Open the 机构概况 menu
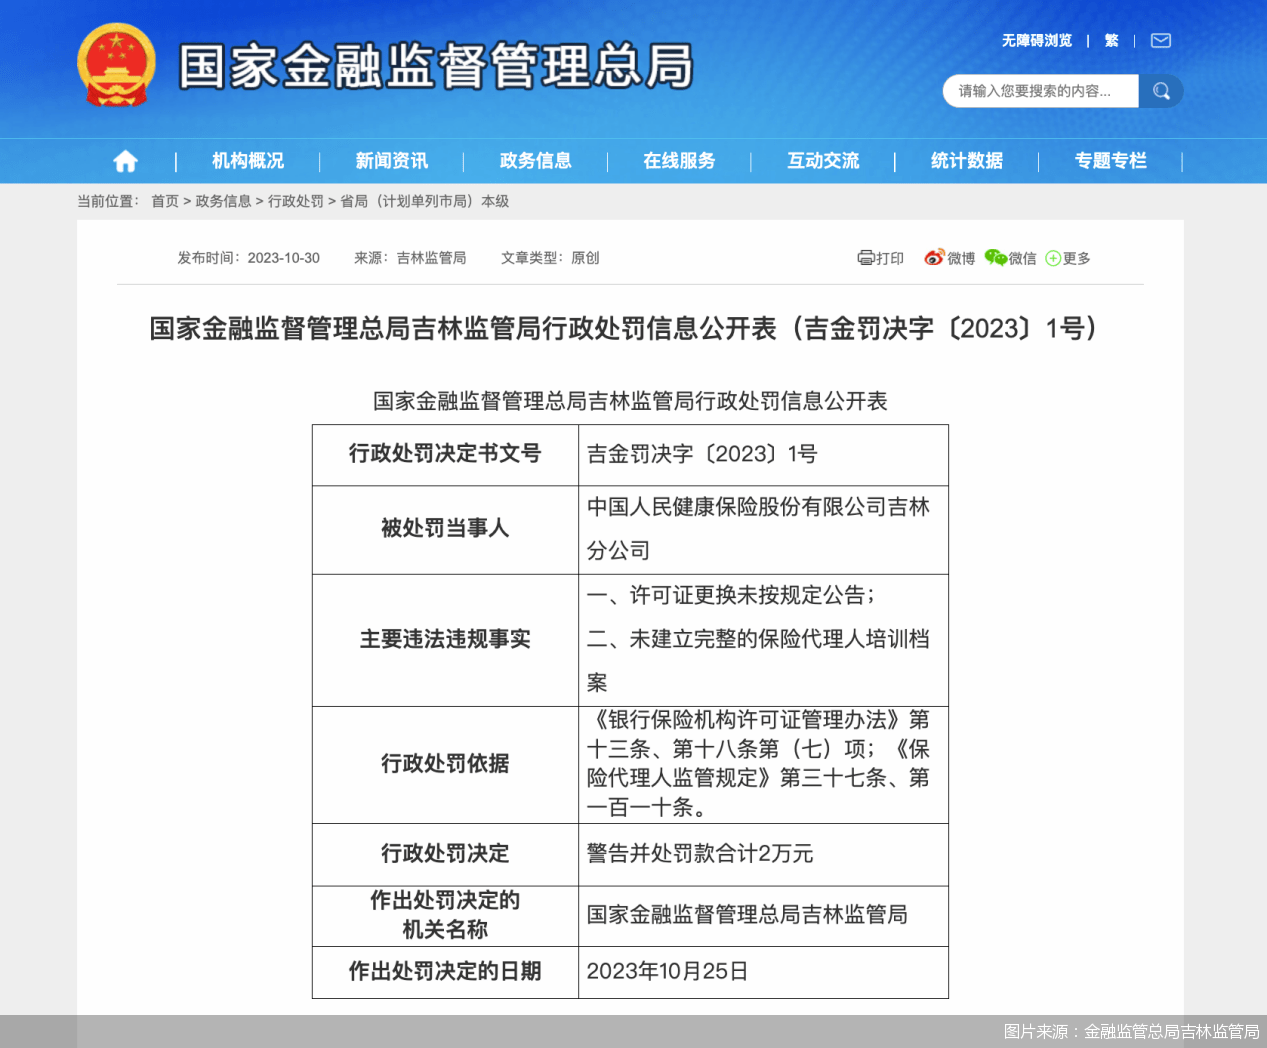 [248, 161]
